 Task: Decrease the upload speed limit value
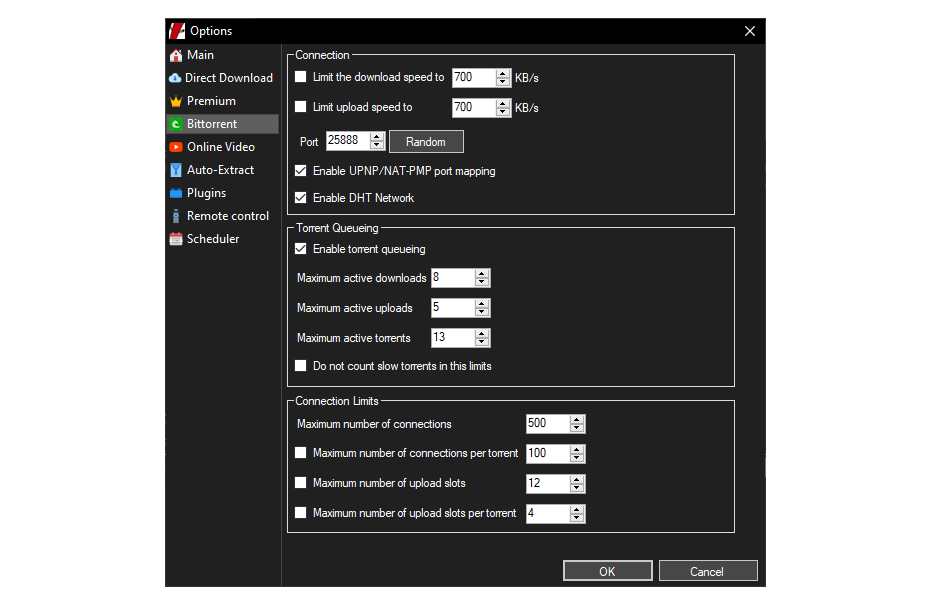[x=503, y=112]
